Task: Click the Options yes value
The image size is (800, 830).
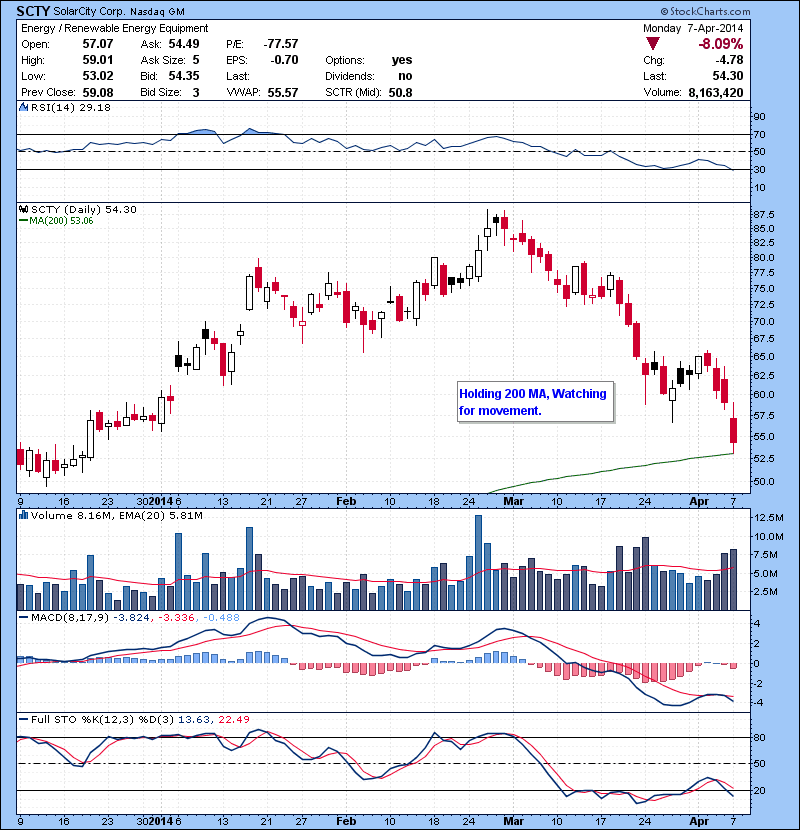Action: pos(402,60)
